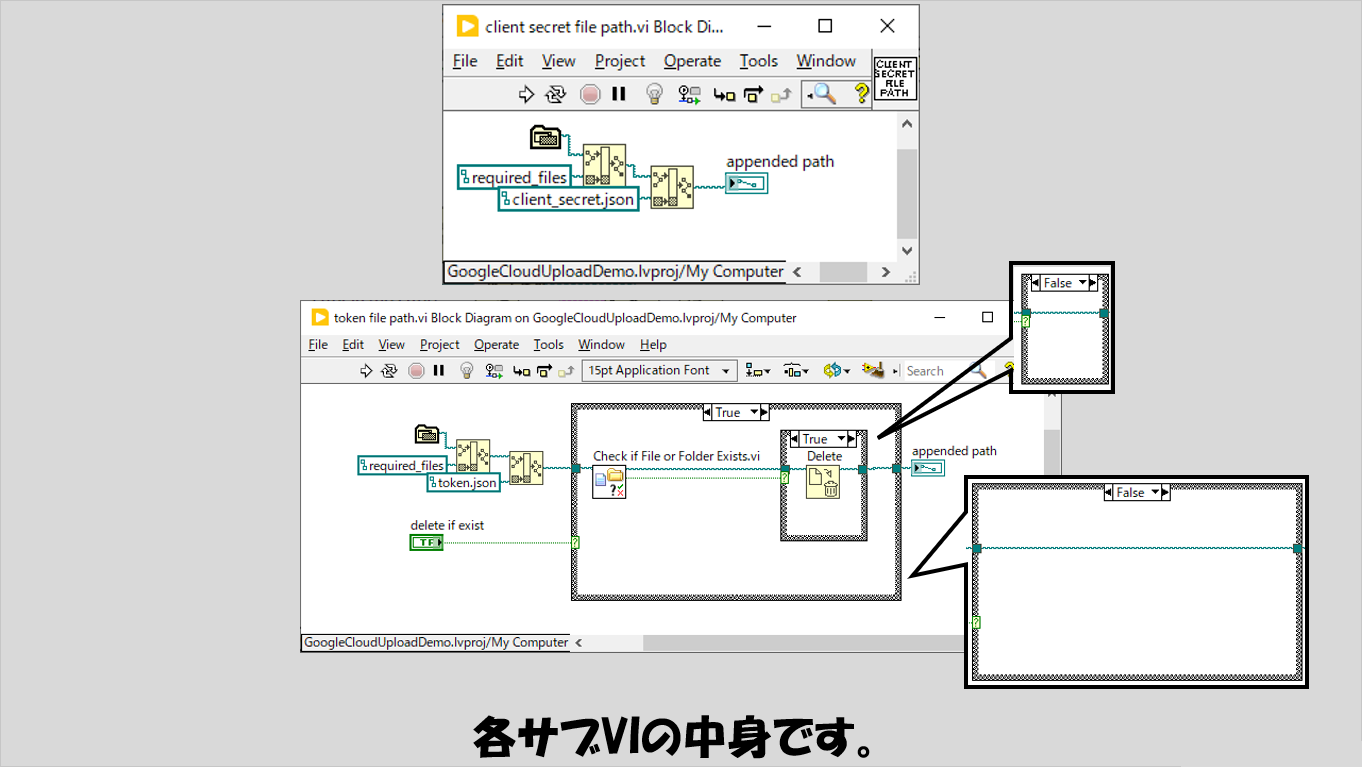The width and height of the screenshot is (1362, 767).
Task: Click Clean Up Diagram broom icon
Action: [874, 371]
